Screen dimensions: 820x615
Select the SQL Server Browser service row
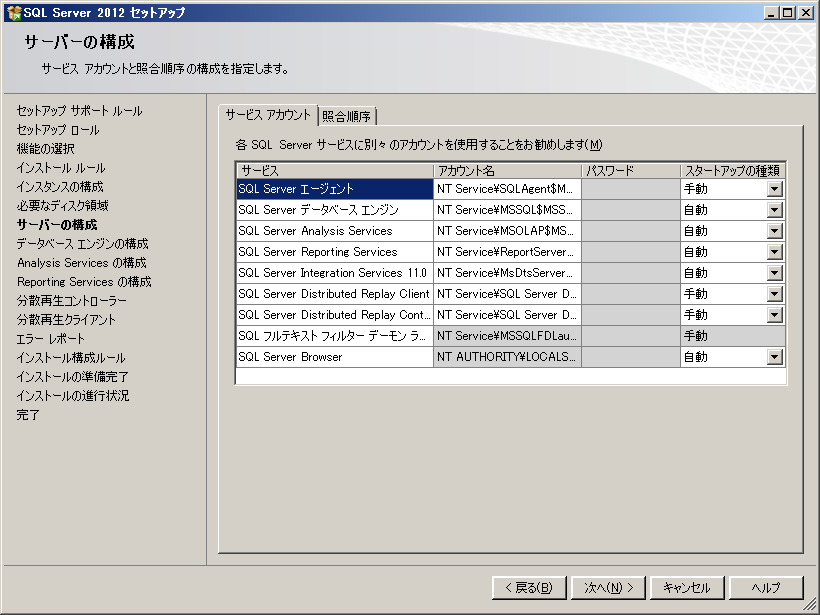(334, 357)
